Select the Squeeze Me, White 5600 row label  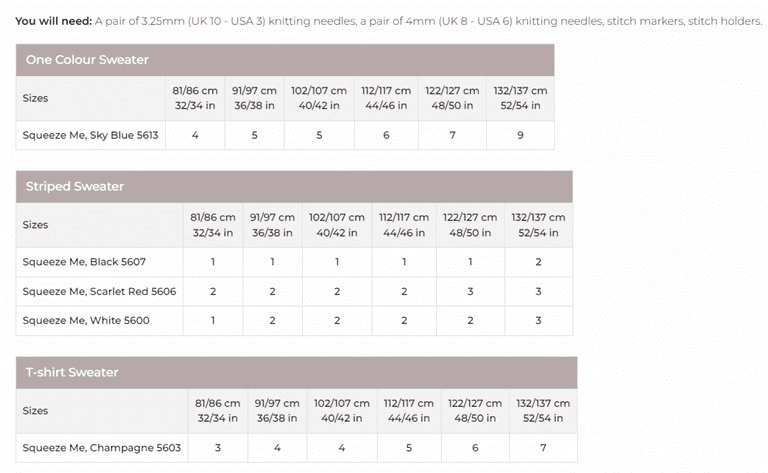[84, 320]
